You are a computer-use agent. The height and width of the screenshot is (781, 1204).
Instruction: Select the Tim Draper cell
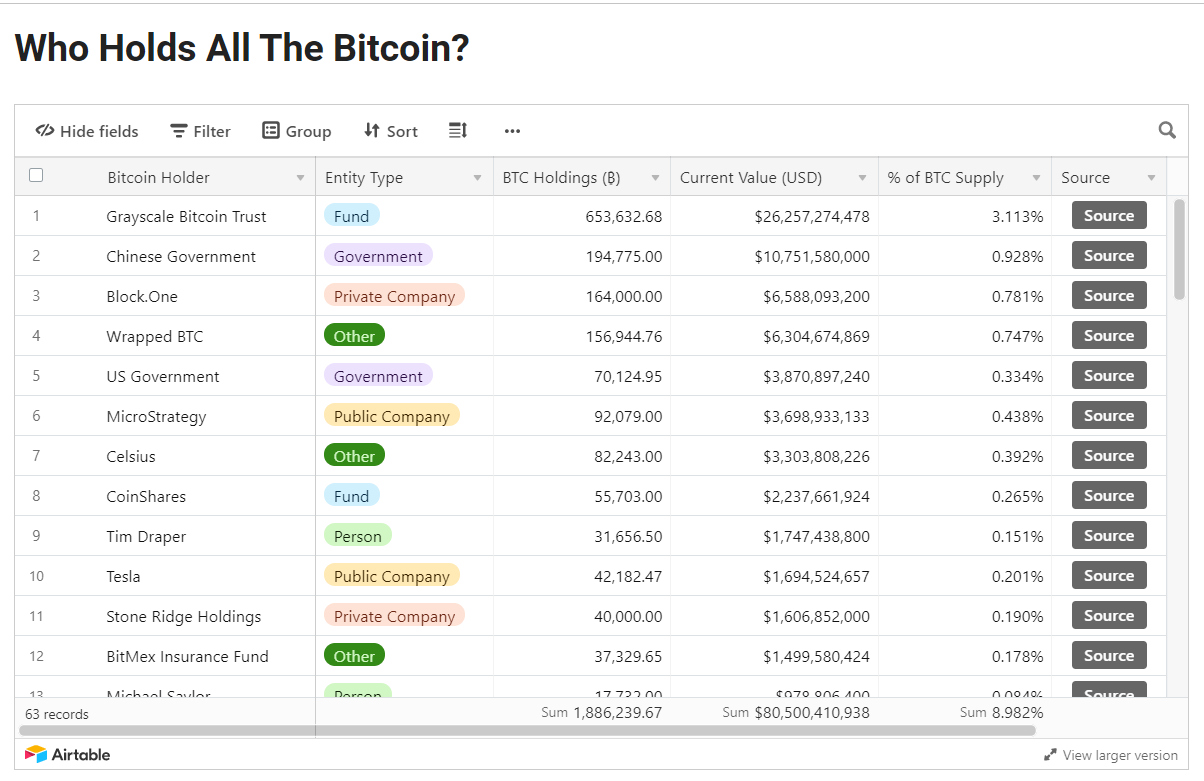[146, 536]
